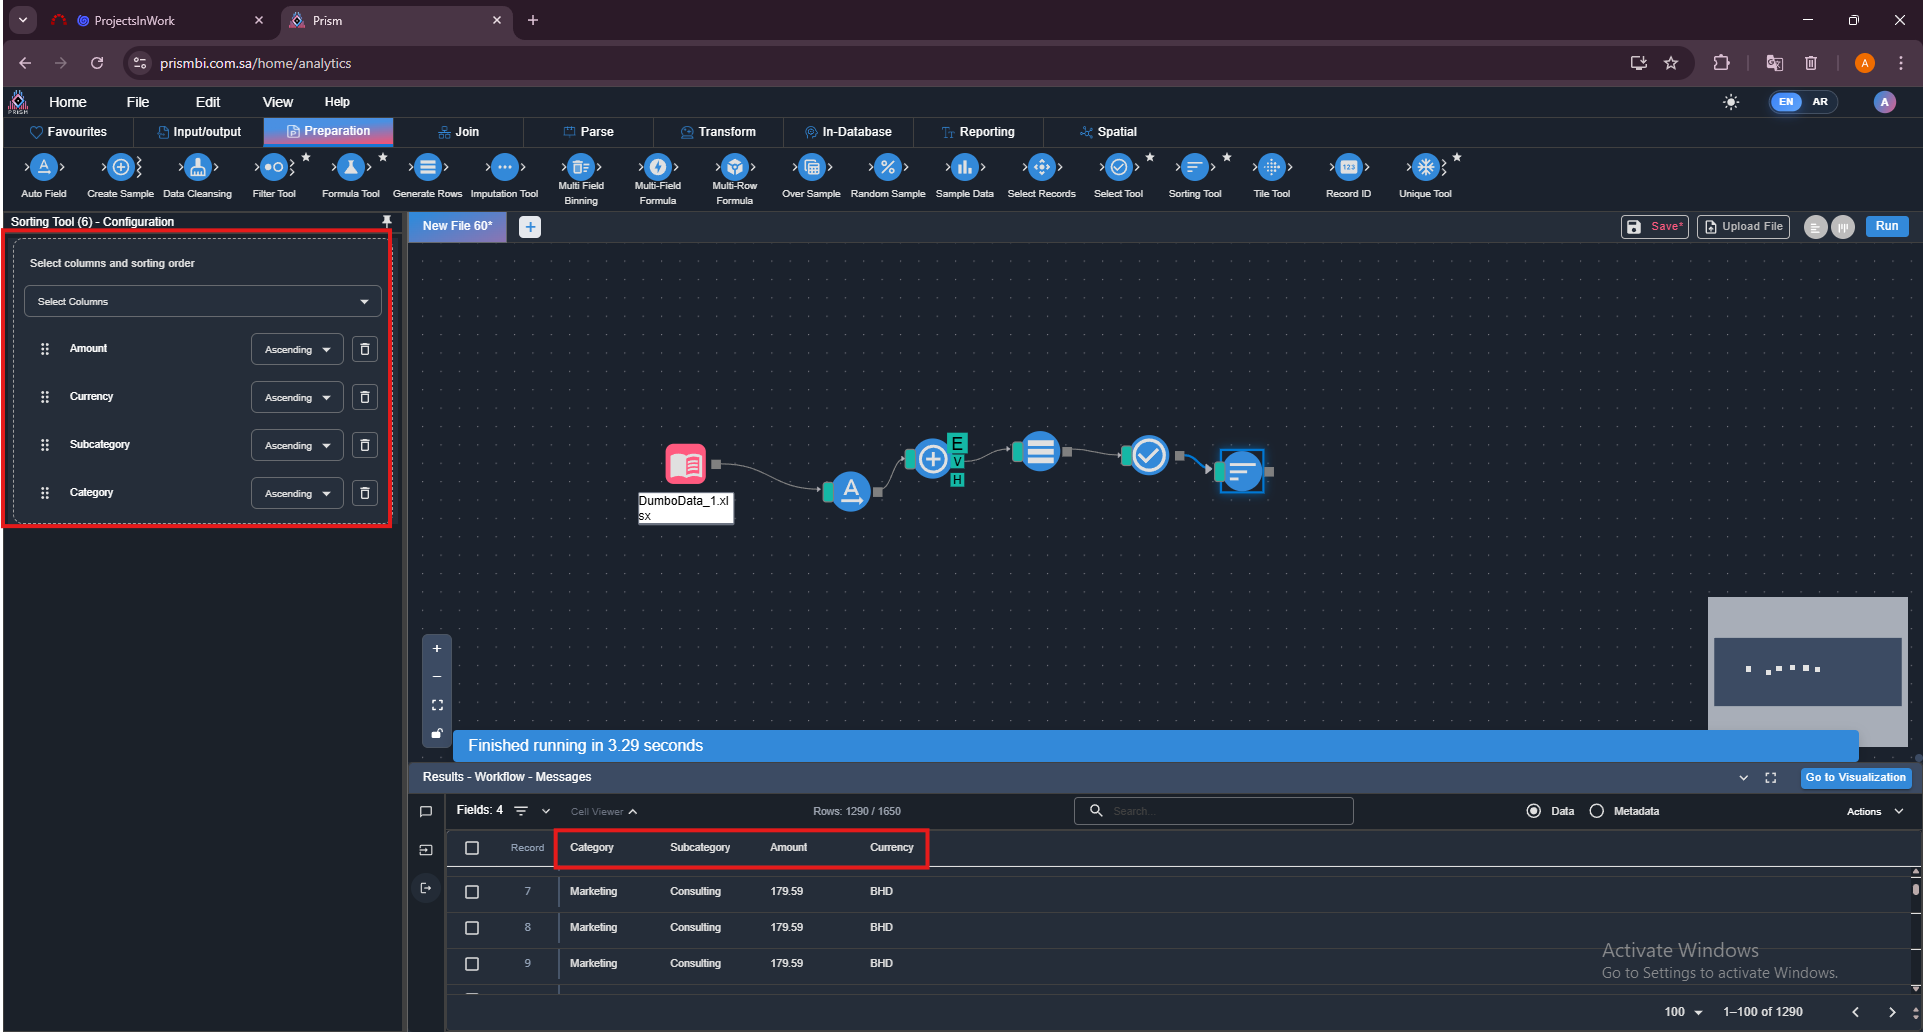The height and width of the screenshot is (1032, 1923).
Task: Click the canvas zoom in plus button
Action: coord(437,649)
